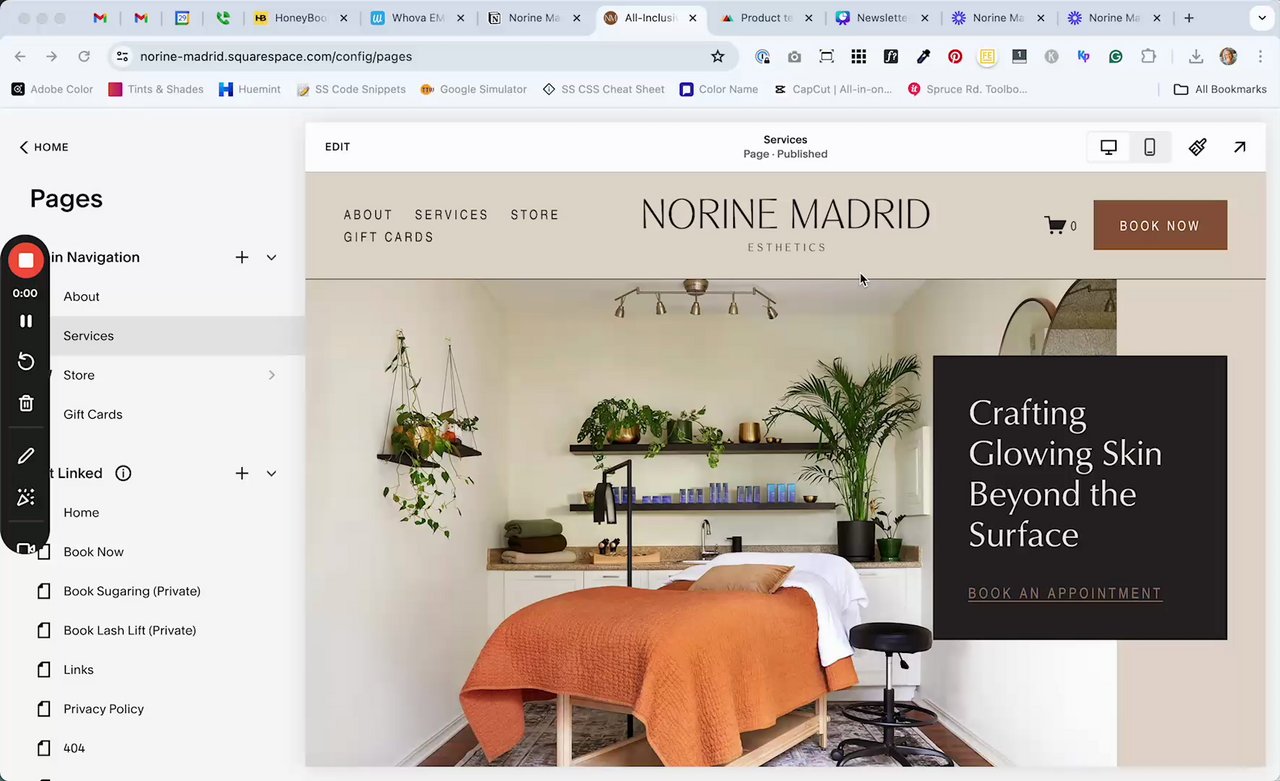The width and height of the screenshot is (1280, 781).
Task: Switch to the HoneyBook tab
Action: (299, 18)
